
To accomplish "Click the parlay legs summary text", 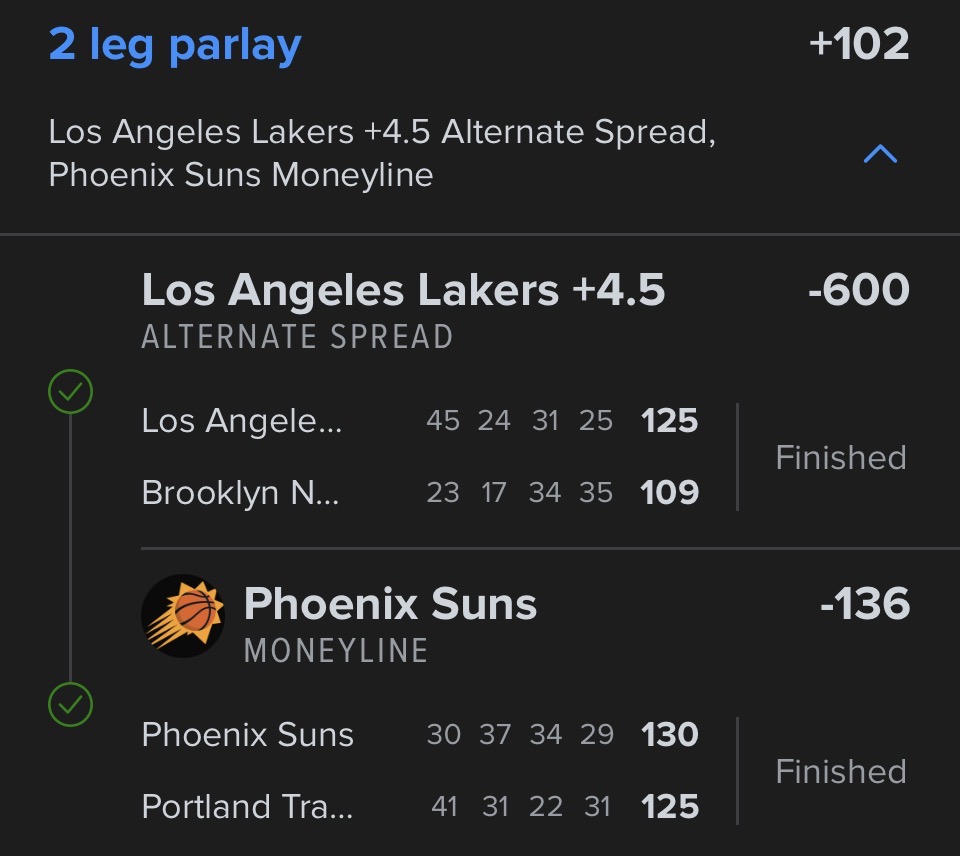I will [382, 153].
